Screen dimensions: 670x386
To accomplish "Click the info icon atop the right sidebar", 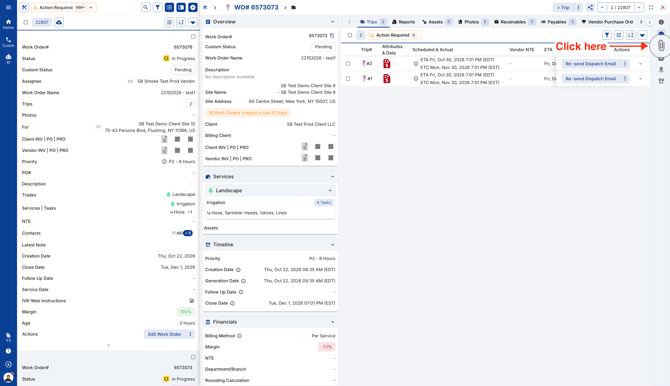I will (661, 22).
